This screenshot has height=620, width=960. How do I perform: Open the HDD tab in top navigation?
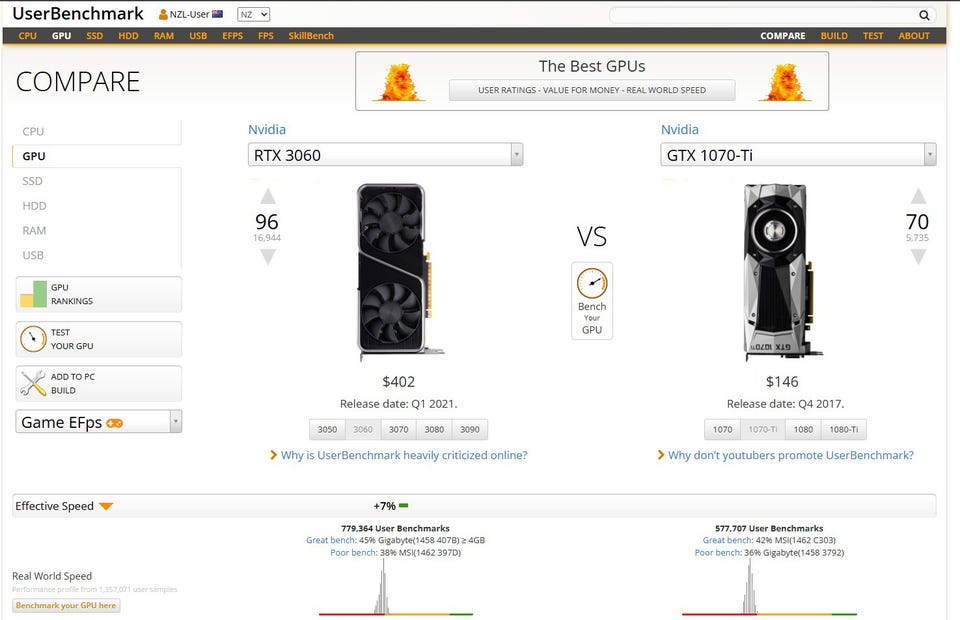pyautogui.click(x=128, y=35)
